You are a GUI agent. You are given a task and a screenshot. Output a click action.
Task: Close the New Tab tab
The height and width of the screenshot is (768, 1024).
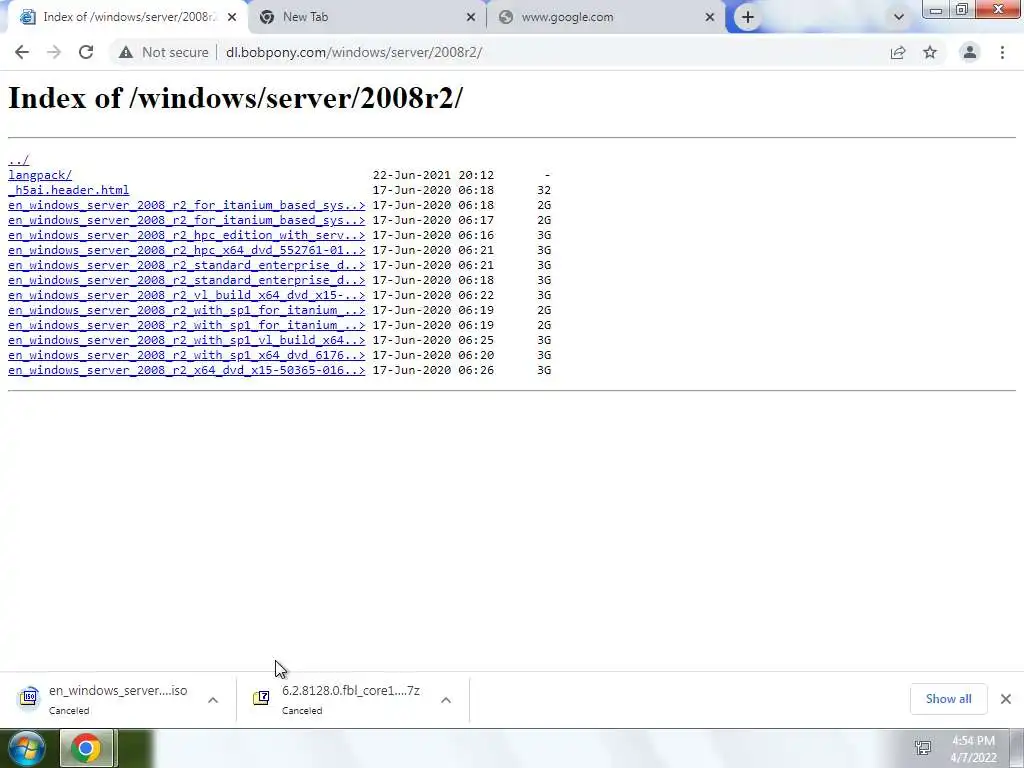471,17
